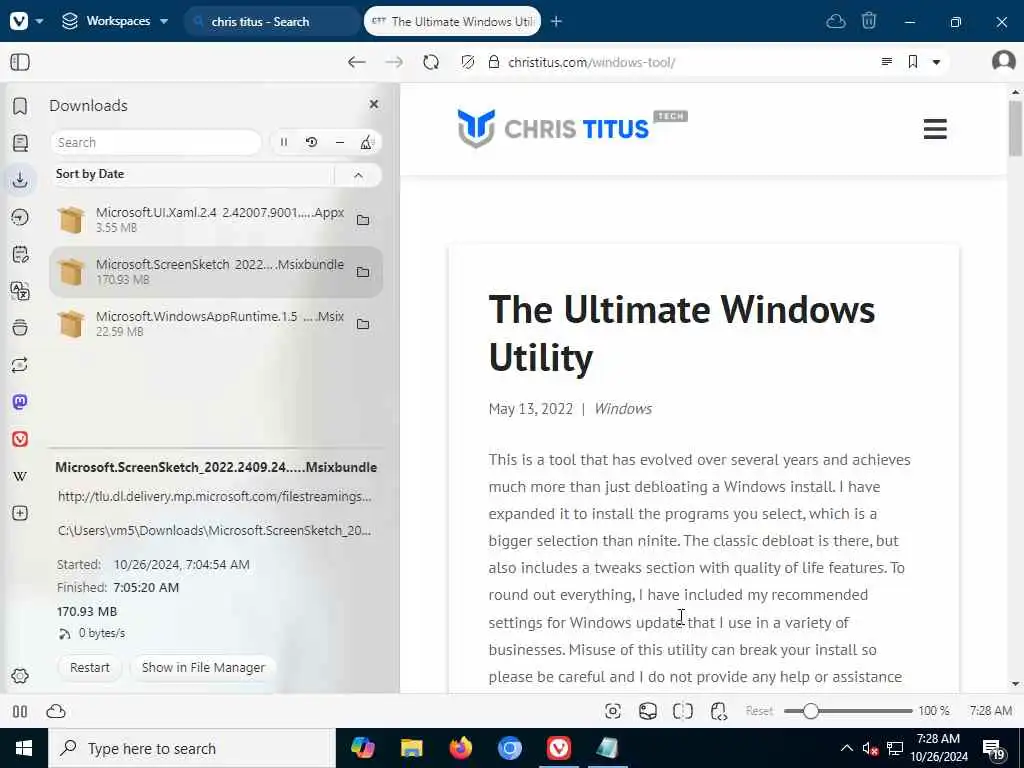
Task: Select the Microsoft.UI.Xaml.2.4 download
Action: coord(216,219)
